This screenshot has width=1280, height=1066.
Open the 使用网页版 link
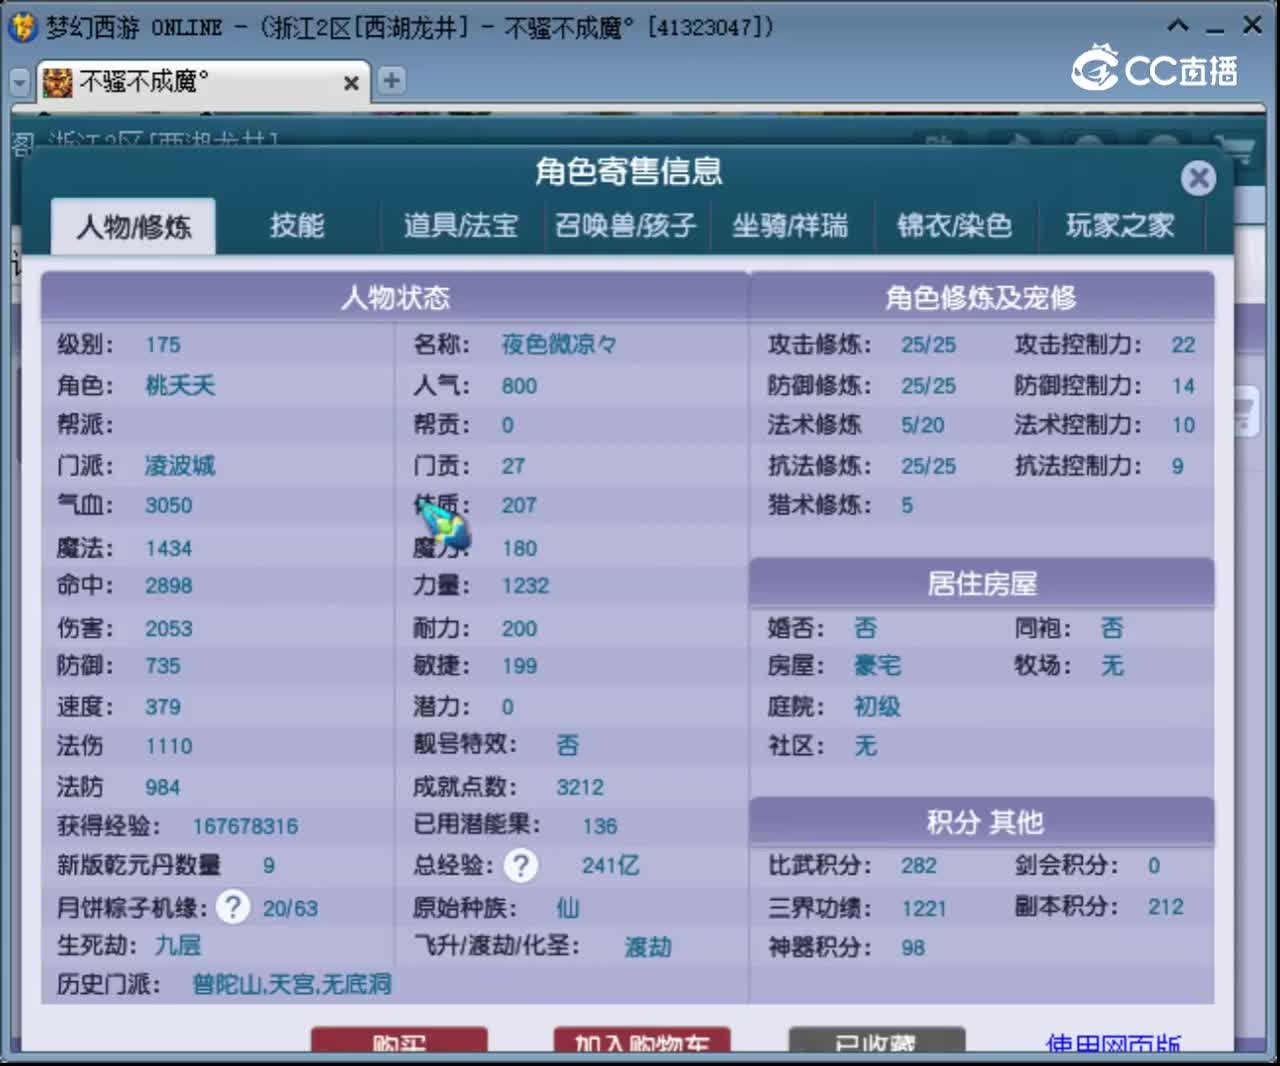(1113, 1043)
